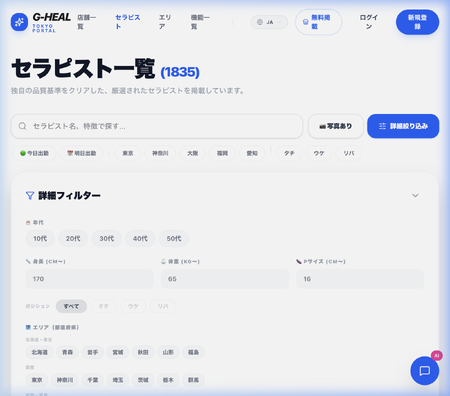Viewport: 450px width, 396px height.
Task: Click the G-HEAL sparkle logo icon
Action: tap(19, 22)
